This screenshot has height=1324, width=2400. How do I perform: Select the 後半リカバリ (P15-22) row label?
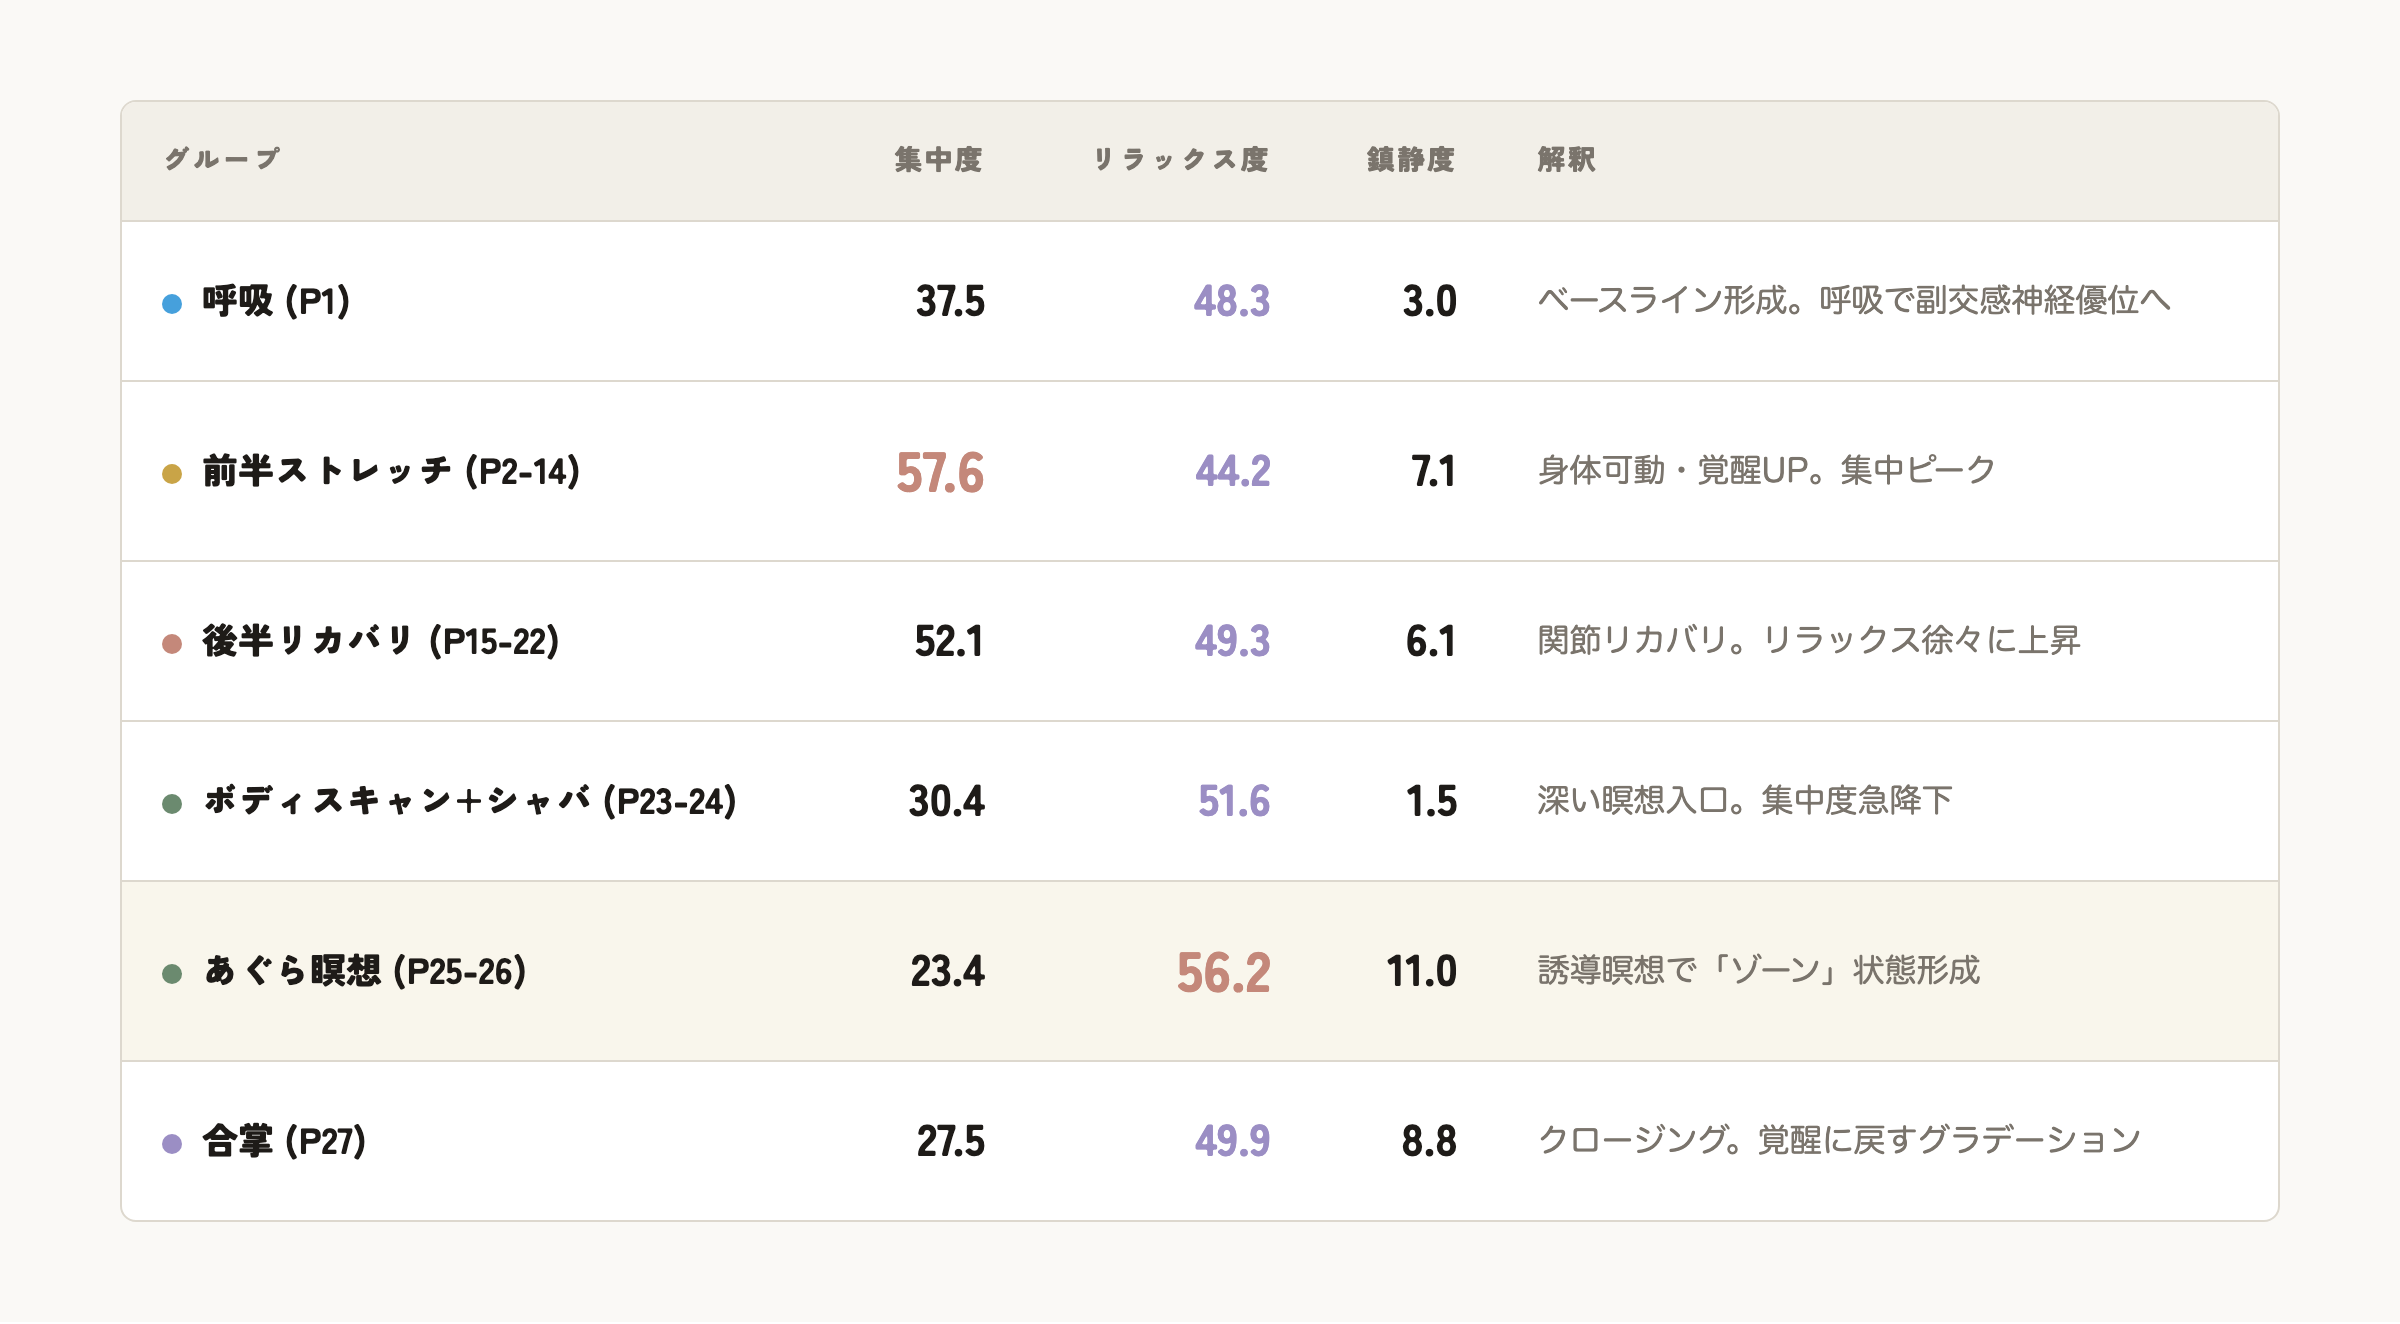(x=381, y=641)
